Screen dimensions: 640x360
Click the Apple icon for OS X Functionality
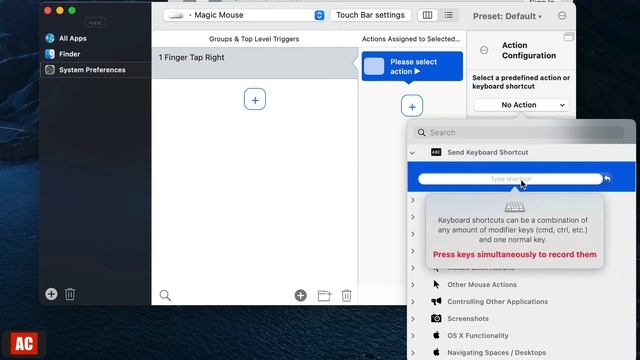[x=436, y=335]
